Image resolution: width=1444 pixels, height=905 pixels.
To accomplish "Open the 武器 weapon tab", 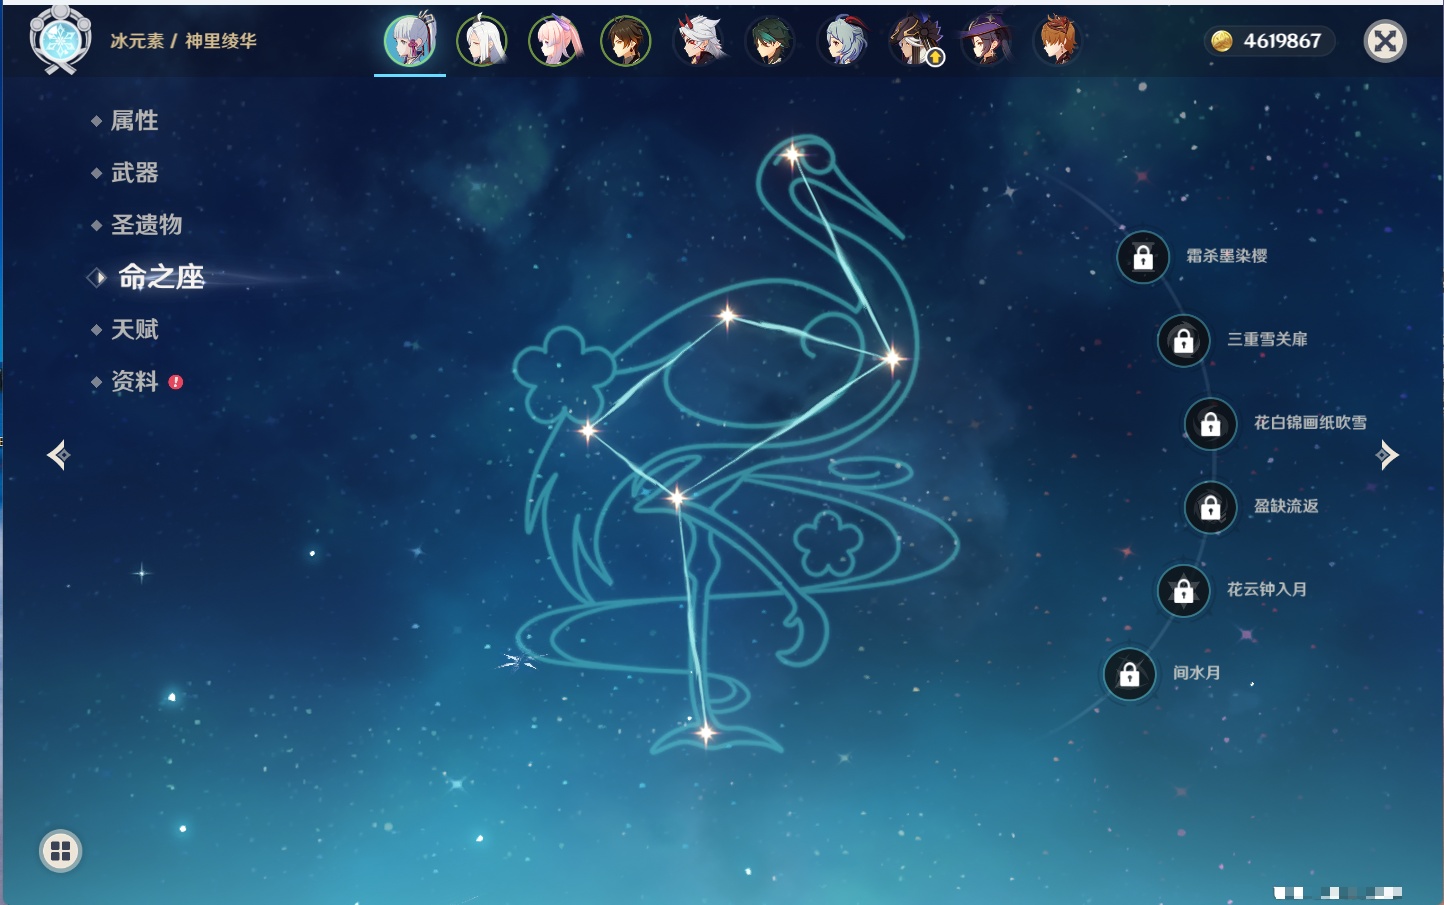I will click(134, 173).
